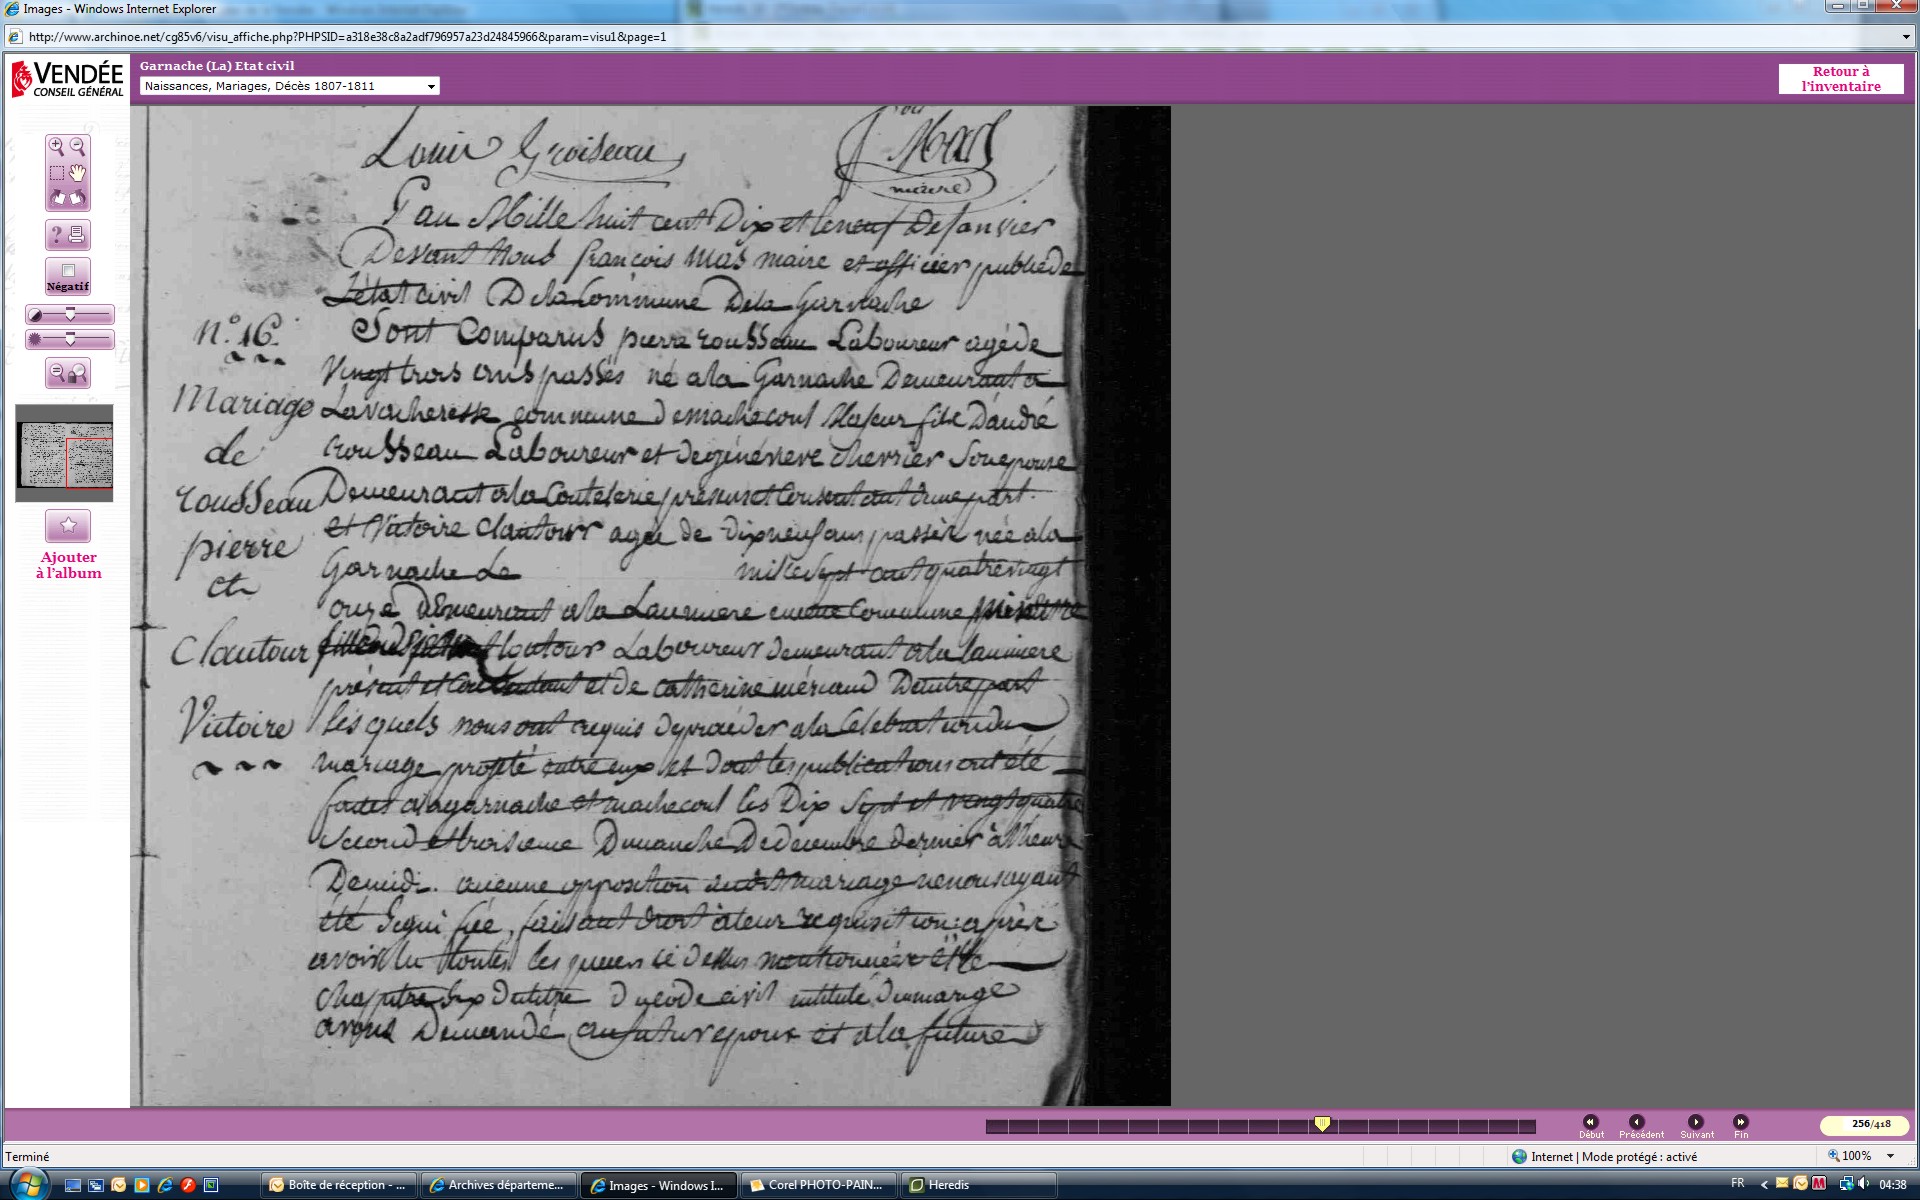Click the zoom in magnifier icon
The image size is (1920, 1200).
pyautogui.click(x=56, y=146)
